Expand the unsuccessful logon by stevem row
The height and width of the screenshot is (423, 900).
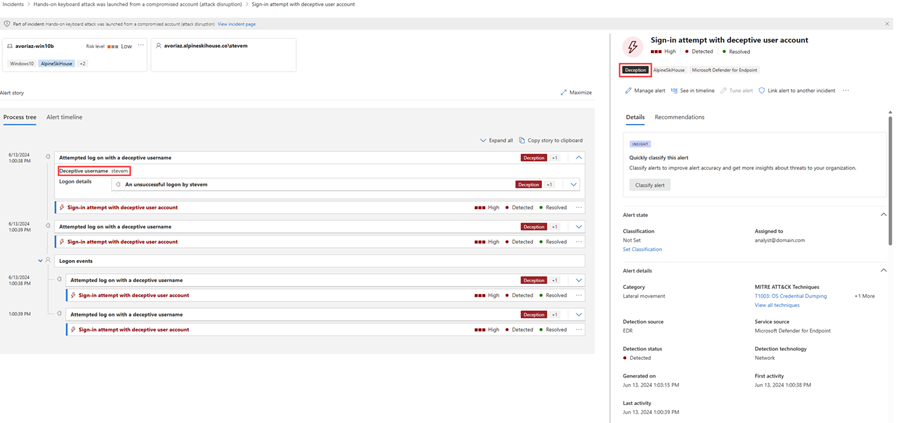point(573,185)
